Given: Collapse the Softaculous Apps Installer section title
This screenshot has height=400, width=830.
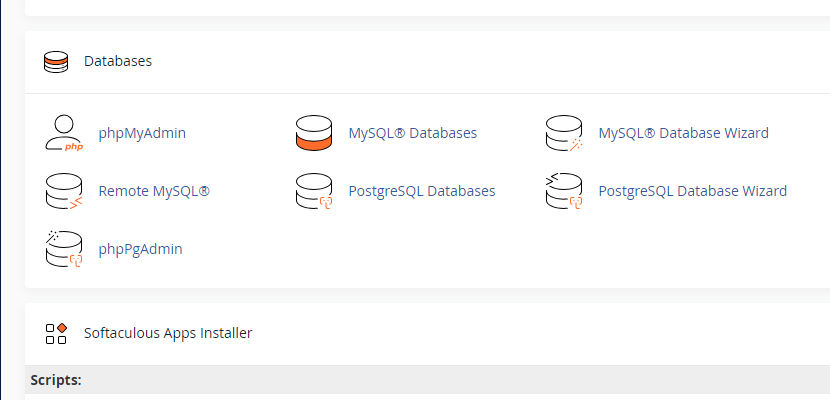Looking at the screenshot, I should (x=168, y=333).
